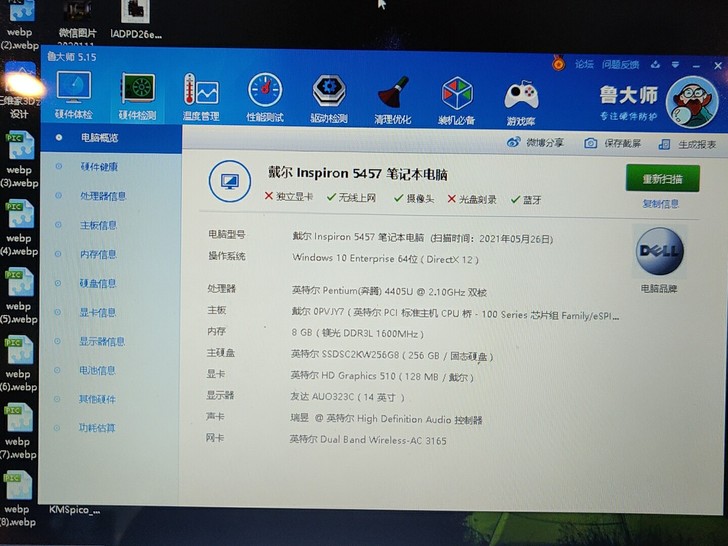This screenshot has height=546, width=728.
Task: Click the SSDSC2KW256G8 disk text
Action: (392, 356)
